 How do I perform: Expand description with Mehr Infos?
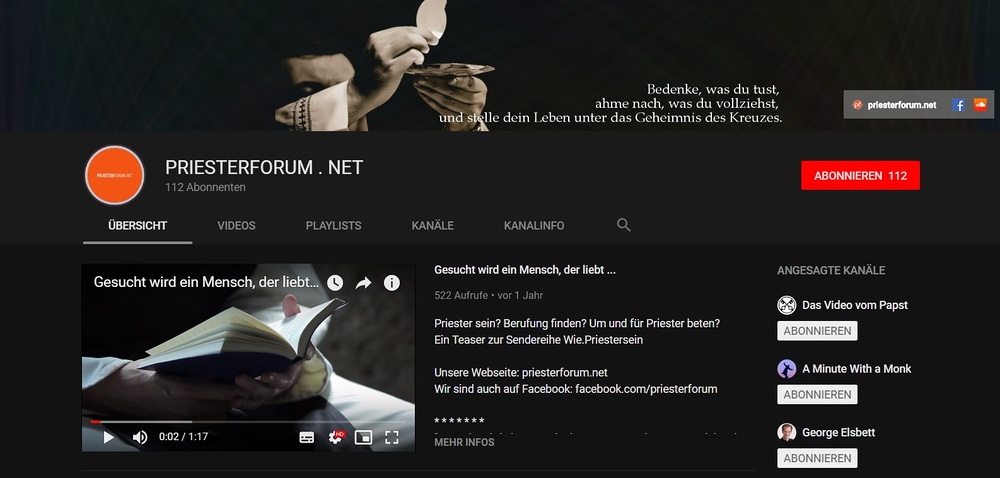pyautogui.click(x=464, y=442)
